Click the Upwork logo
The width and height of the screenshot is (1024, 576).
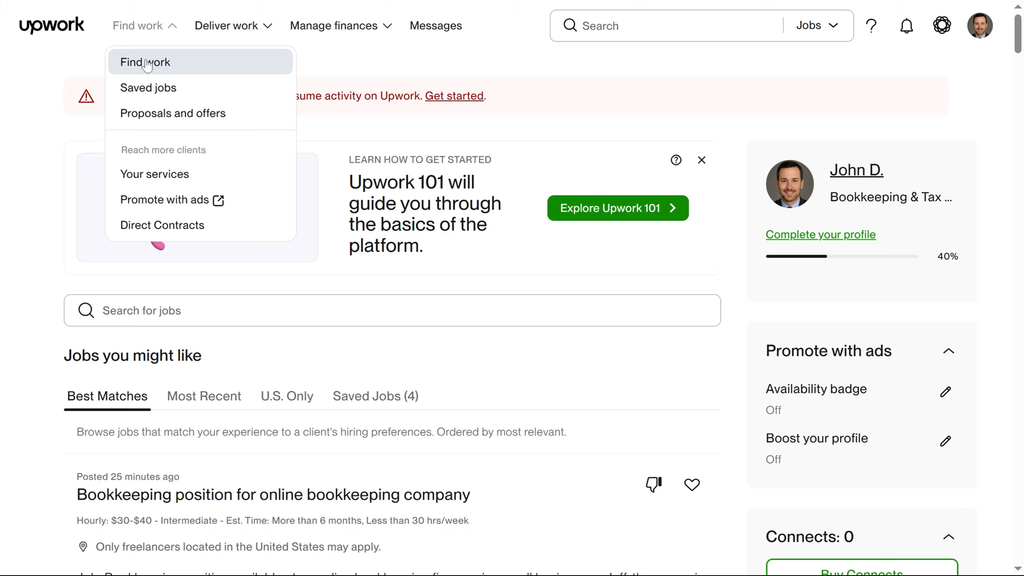point(51,26)
